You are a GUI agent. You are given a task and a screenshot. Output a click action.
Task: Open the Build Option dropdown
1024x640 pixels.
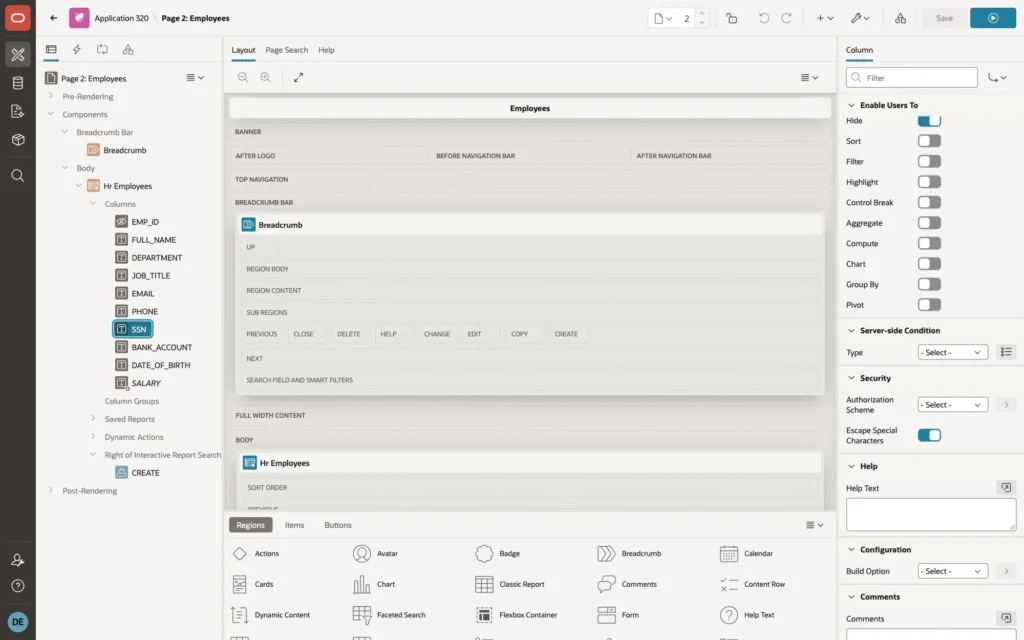tap(952, 571)
